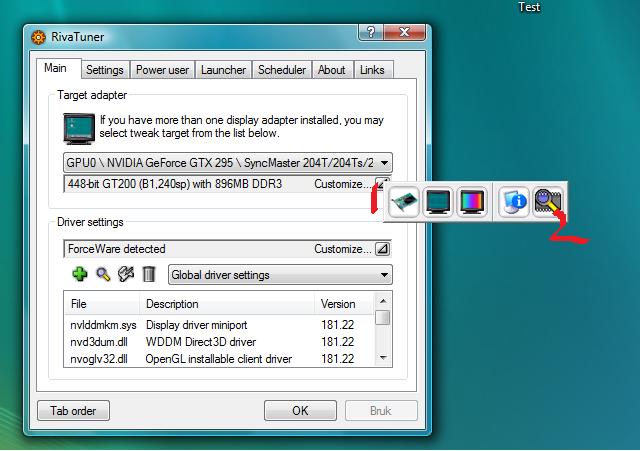Click the question mark help button
Screen dimensions: 640x451
click(x=371, y=32)
